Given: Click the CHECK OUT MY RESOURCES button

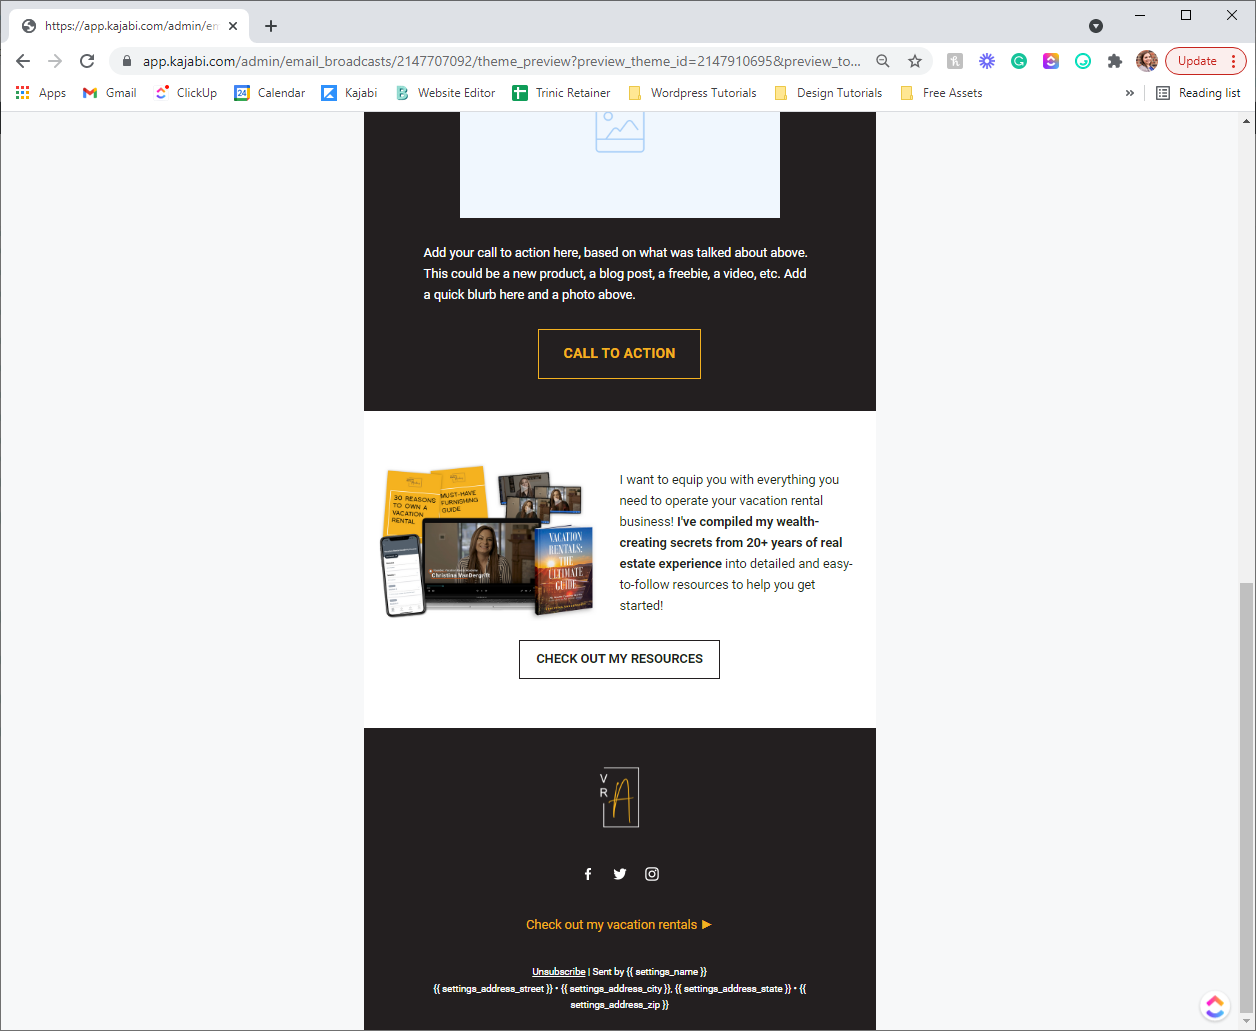Looking at the screenshot, I should 619,659.
